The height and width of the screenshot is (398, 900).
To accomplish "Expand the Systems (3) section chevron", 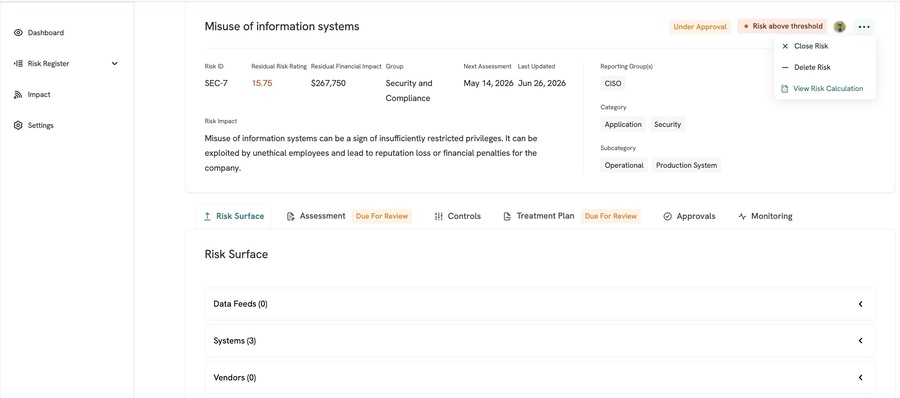I will click(860, 341).
